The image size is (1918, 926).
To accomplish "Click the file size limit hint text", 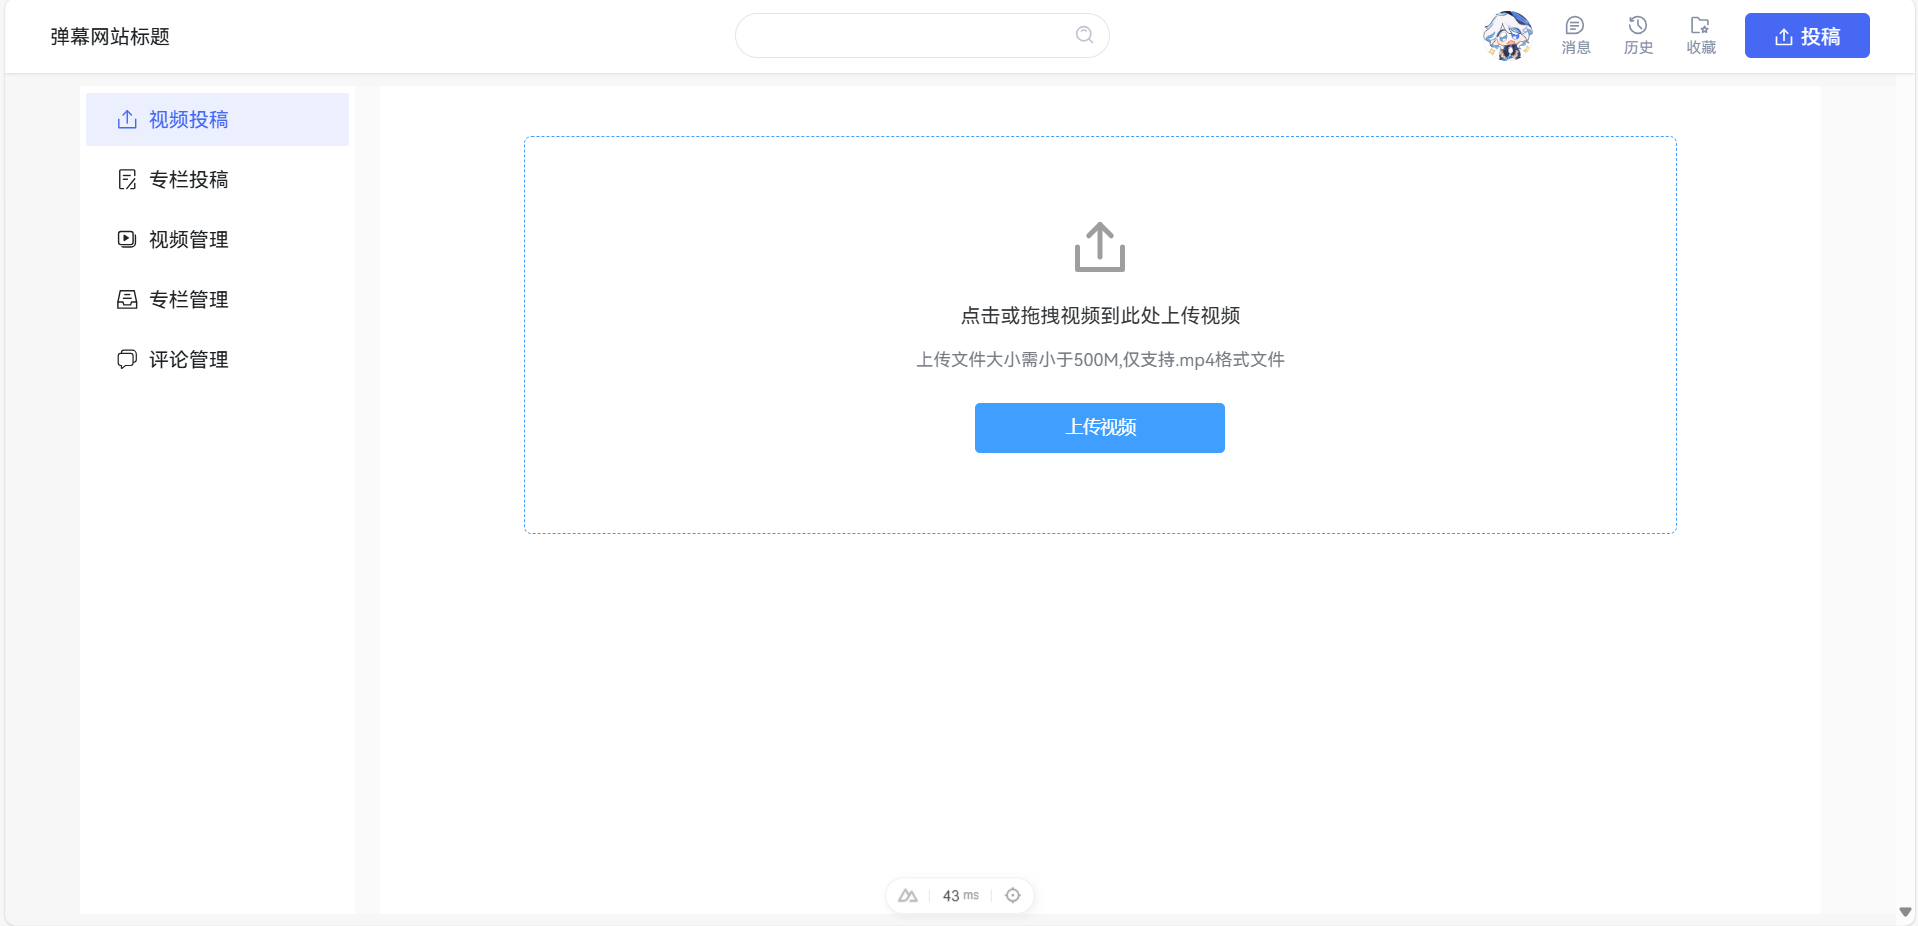I will (x=1100, y=360).
